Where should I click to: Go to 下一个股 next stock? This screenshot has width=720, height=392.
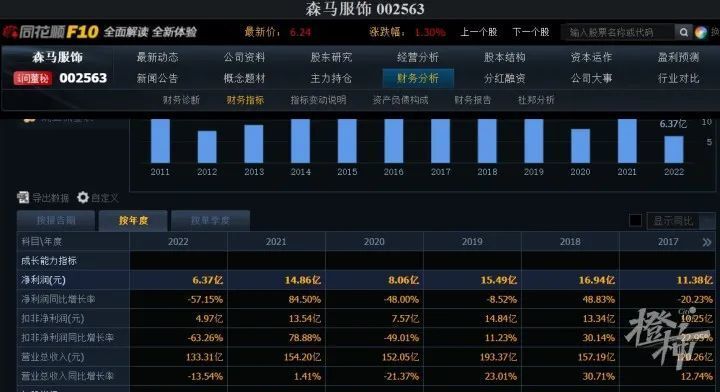pos(531,32)
